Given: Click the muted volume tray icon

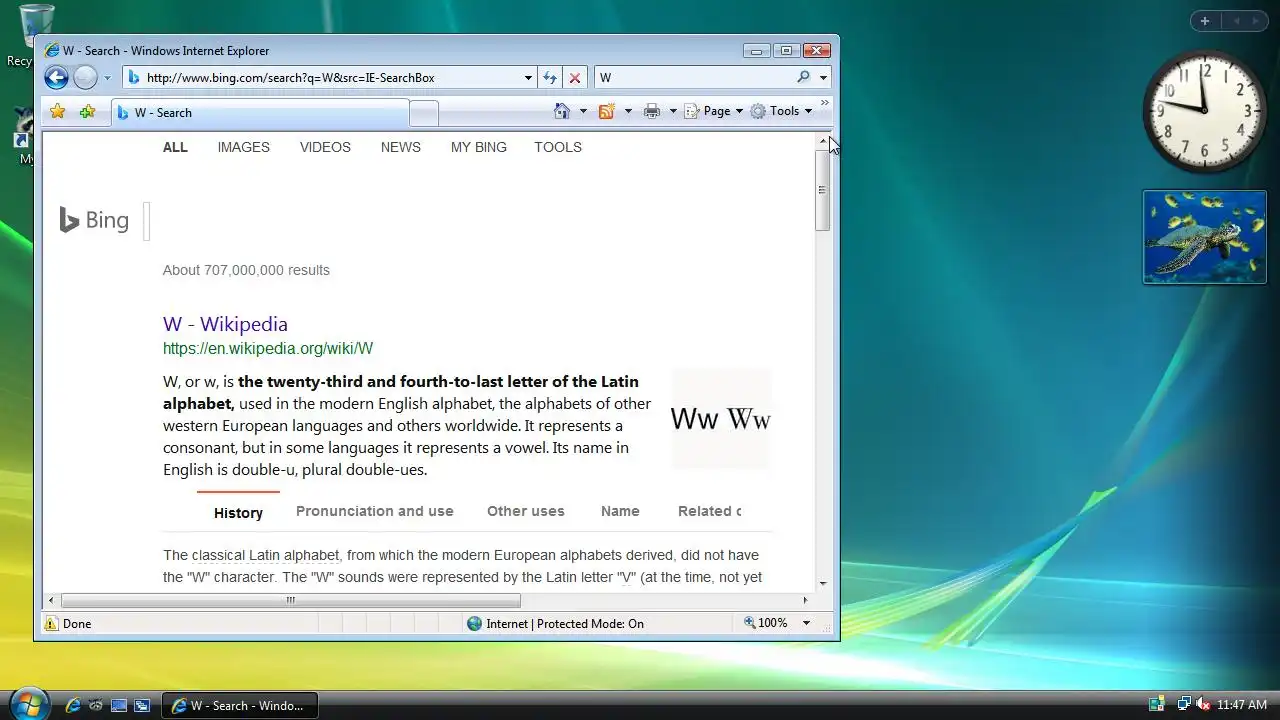Looking at the screenshot, I should (x=1204, y=704).
